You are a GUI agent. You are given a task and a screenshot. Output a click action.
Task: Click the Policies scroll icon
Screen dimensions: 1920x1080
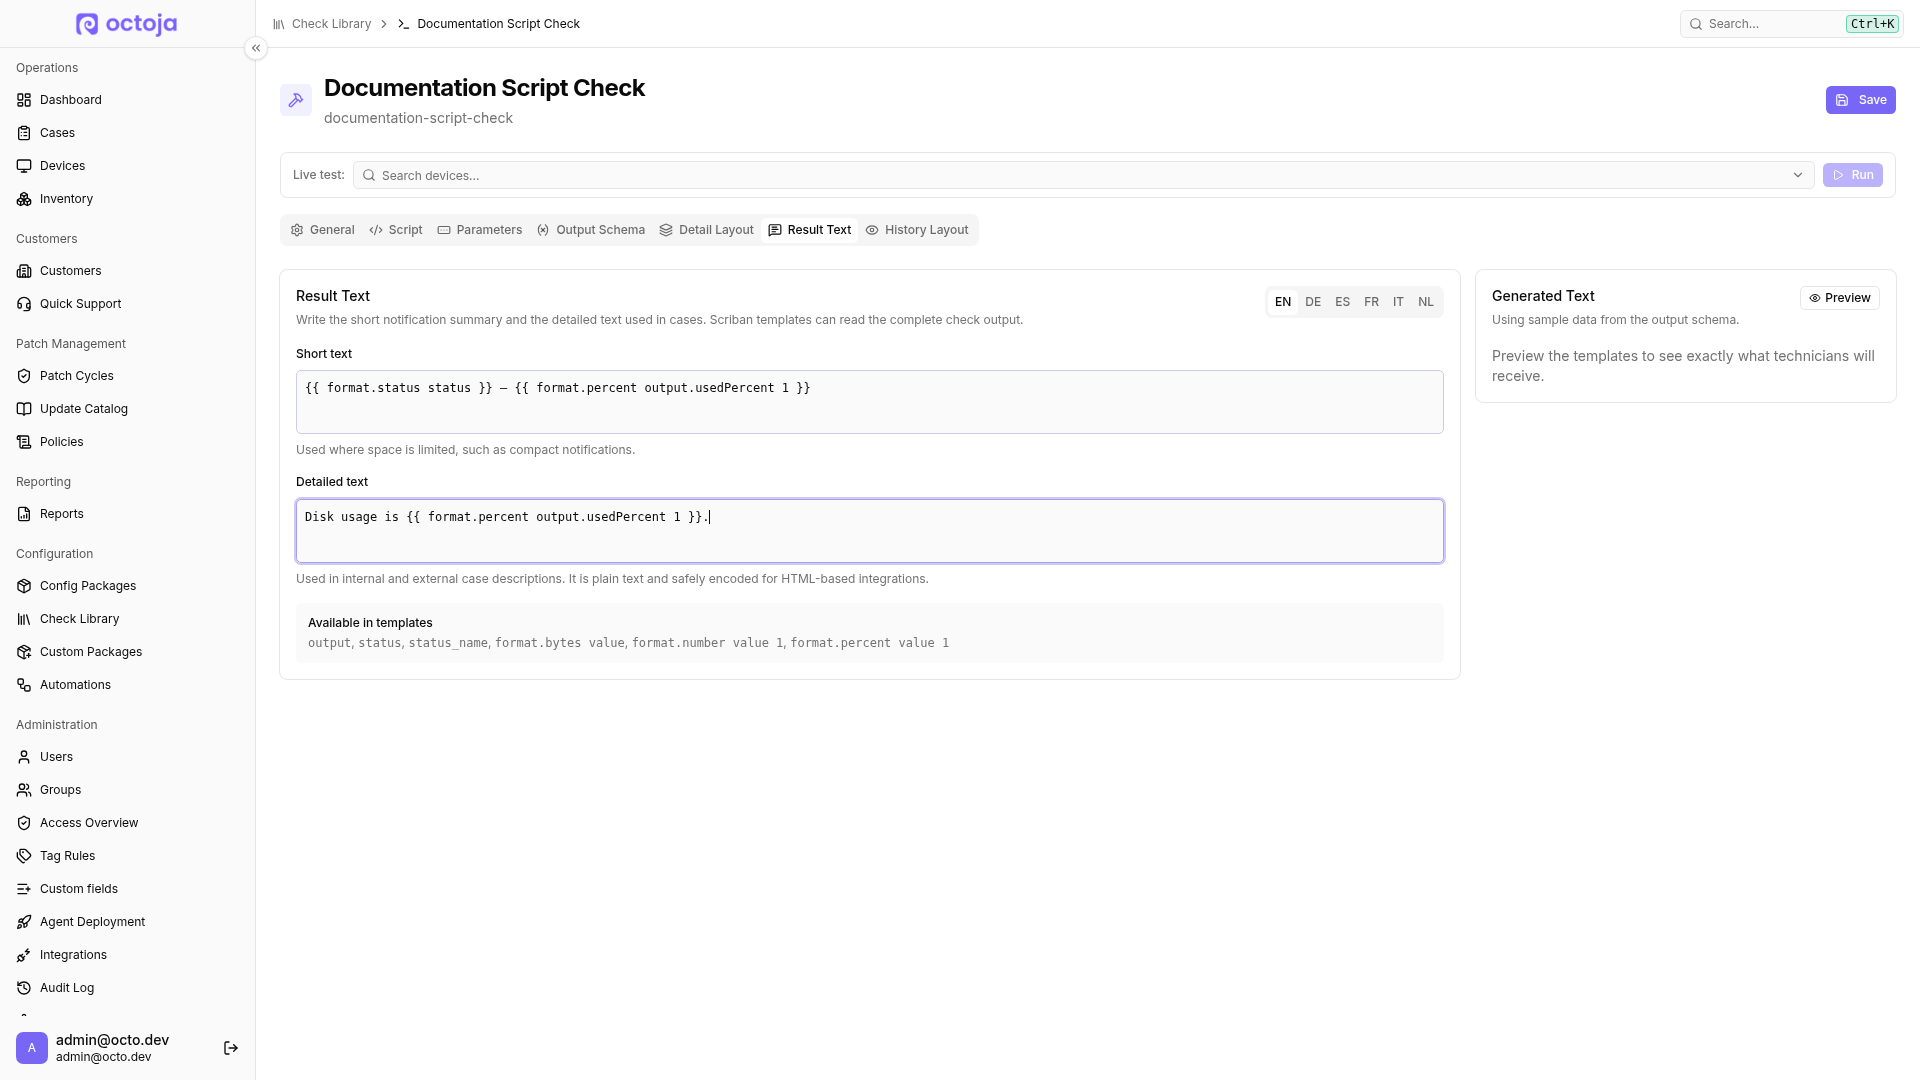click(x=24, y=442)
